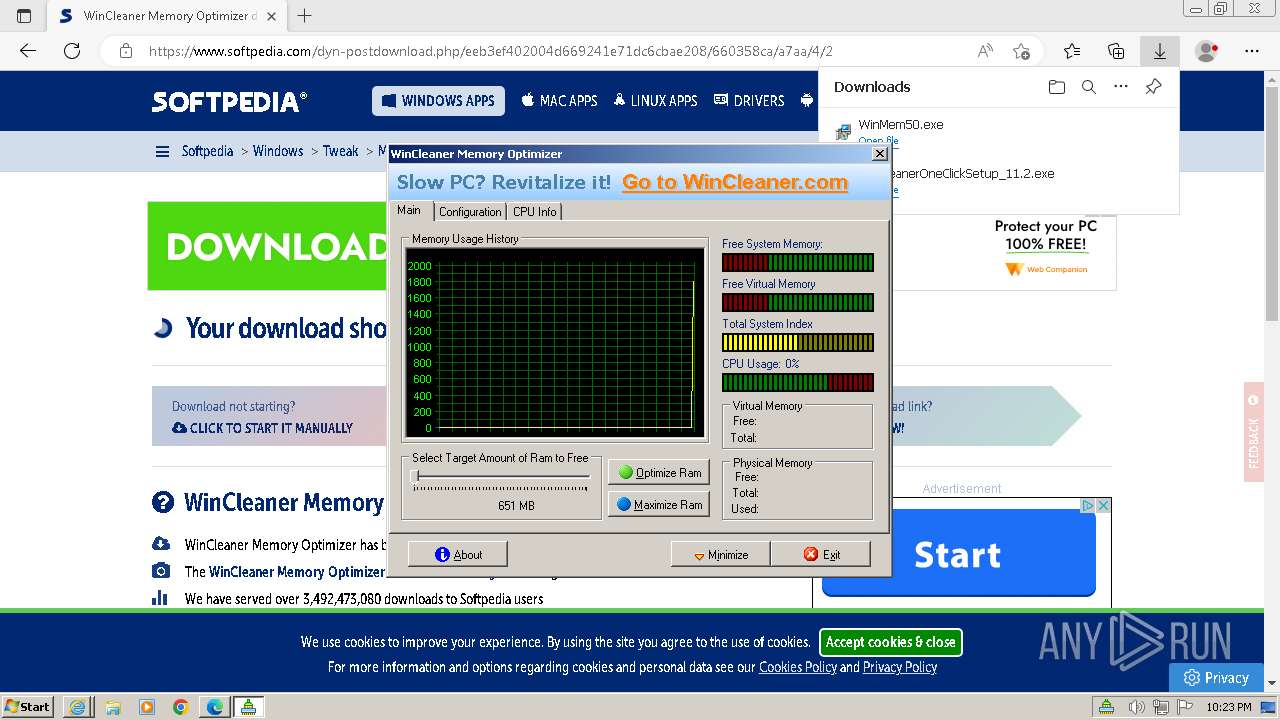Click the Softpedia logo

point(229,101)
